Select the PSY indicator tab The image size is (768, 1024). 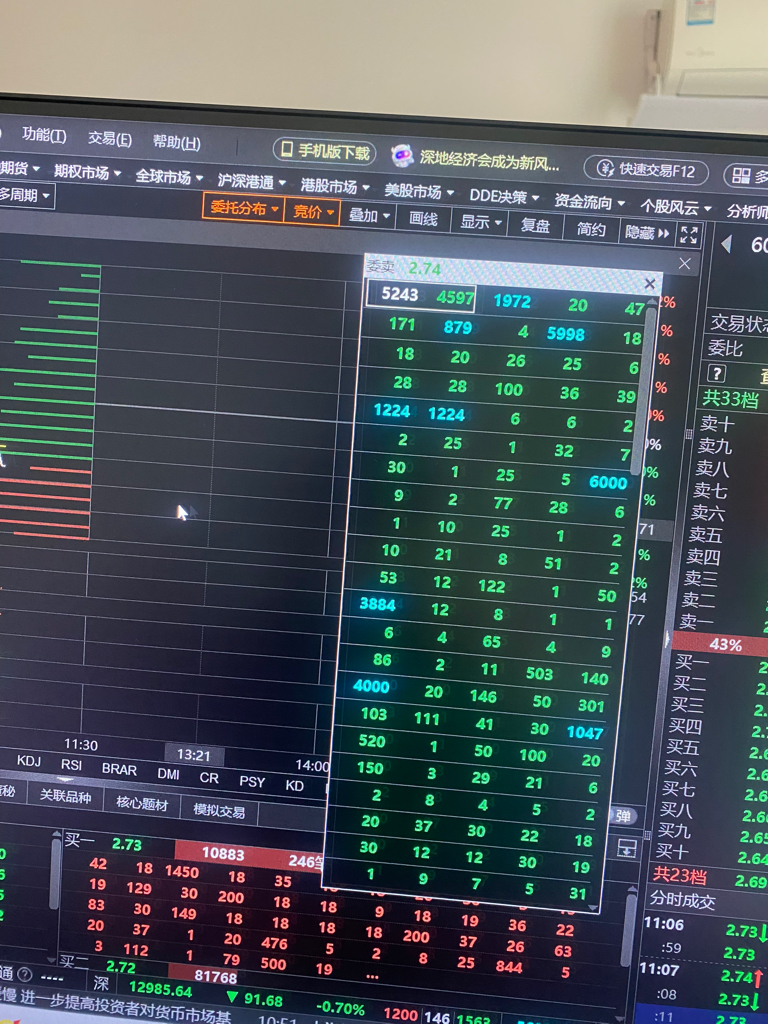pos(252,782)
